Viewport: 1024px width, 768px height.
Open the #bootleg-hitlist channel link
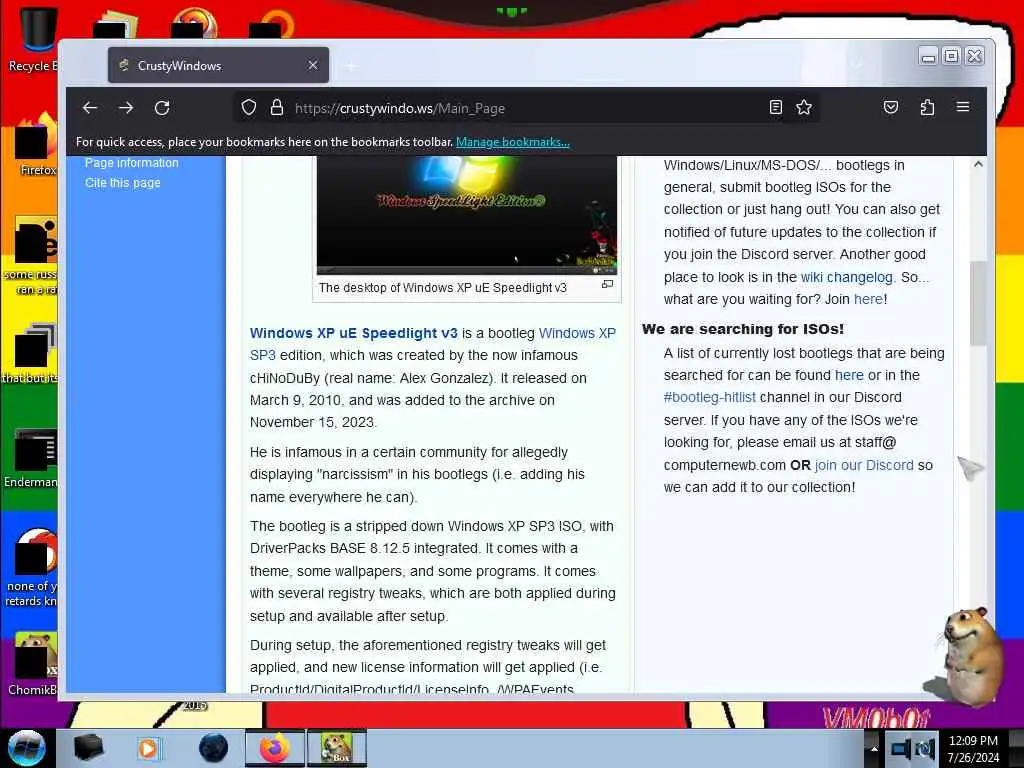point(709,397)
